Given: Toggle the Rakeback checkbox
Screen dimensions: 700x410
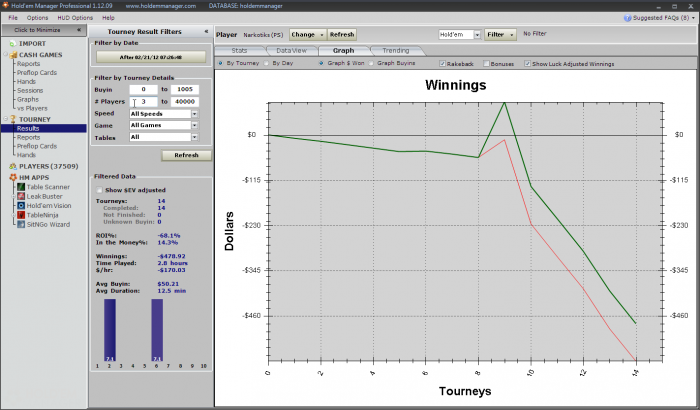Looking at the screenshot, I should (442, 64).
